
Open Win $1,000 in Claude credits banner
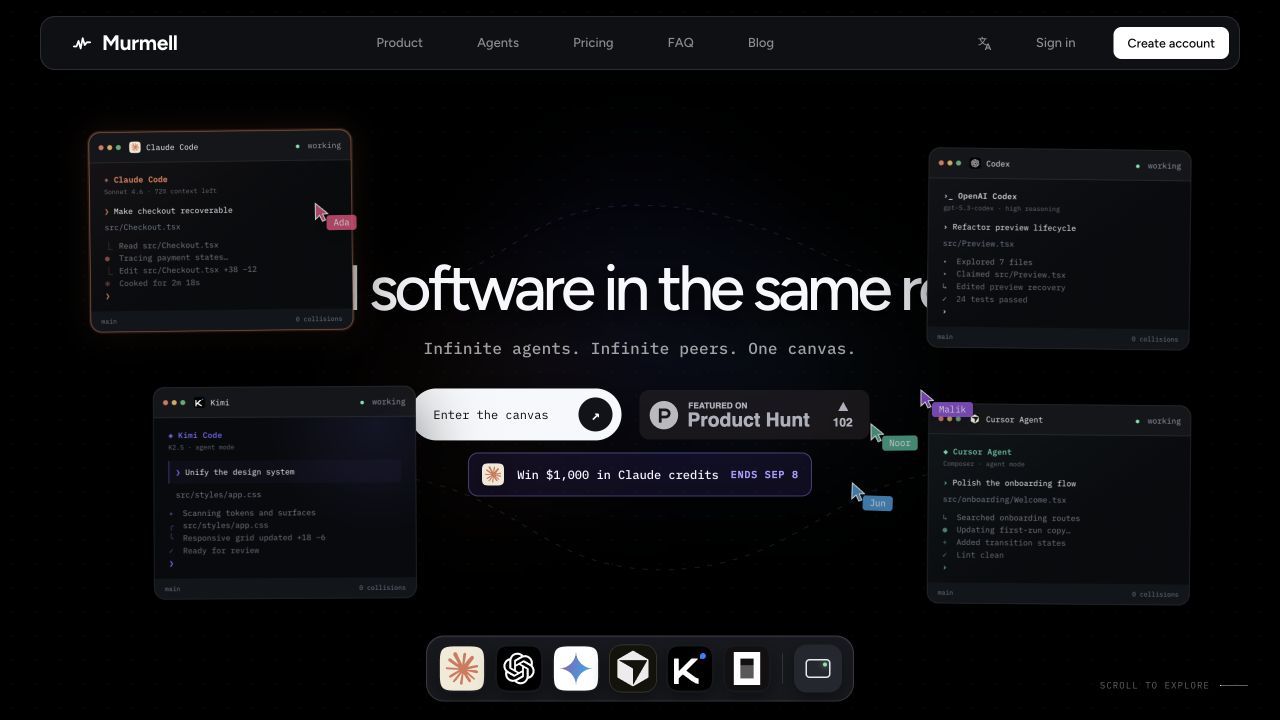pos(640,474)
